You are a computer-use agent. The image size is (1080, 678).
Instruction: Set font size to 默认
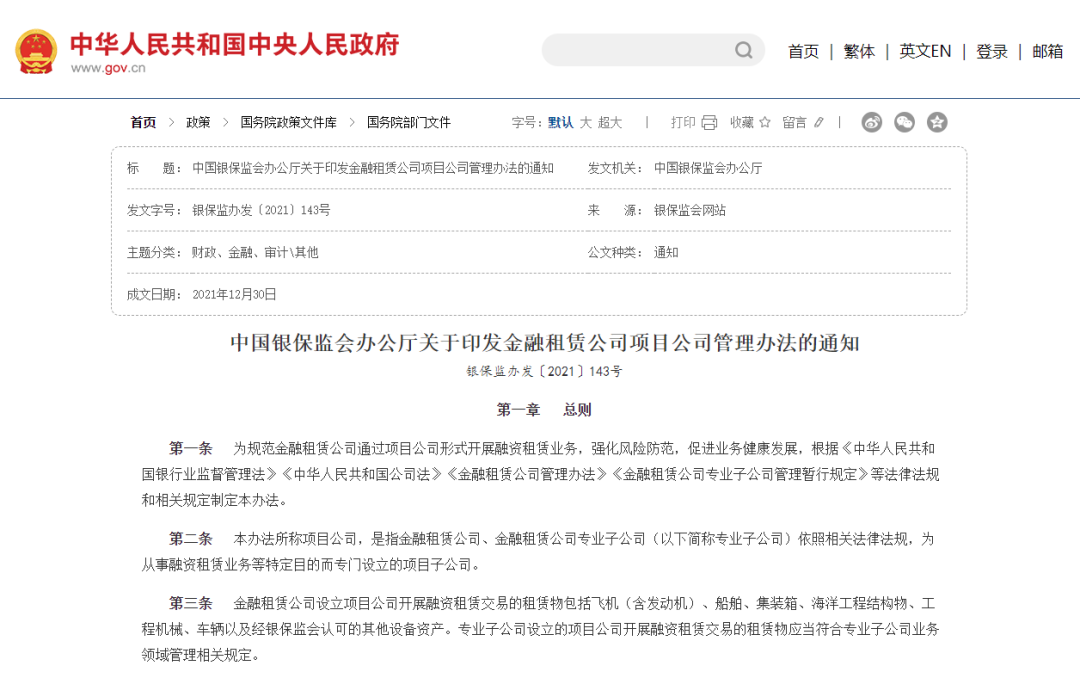560,122
